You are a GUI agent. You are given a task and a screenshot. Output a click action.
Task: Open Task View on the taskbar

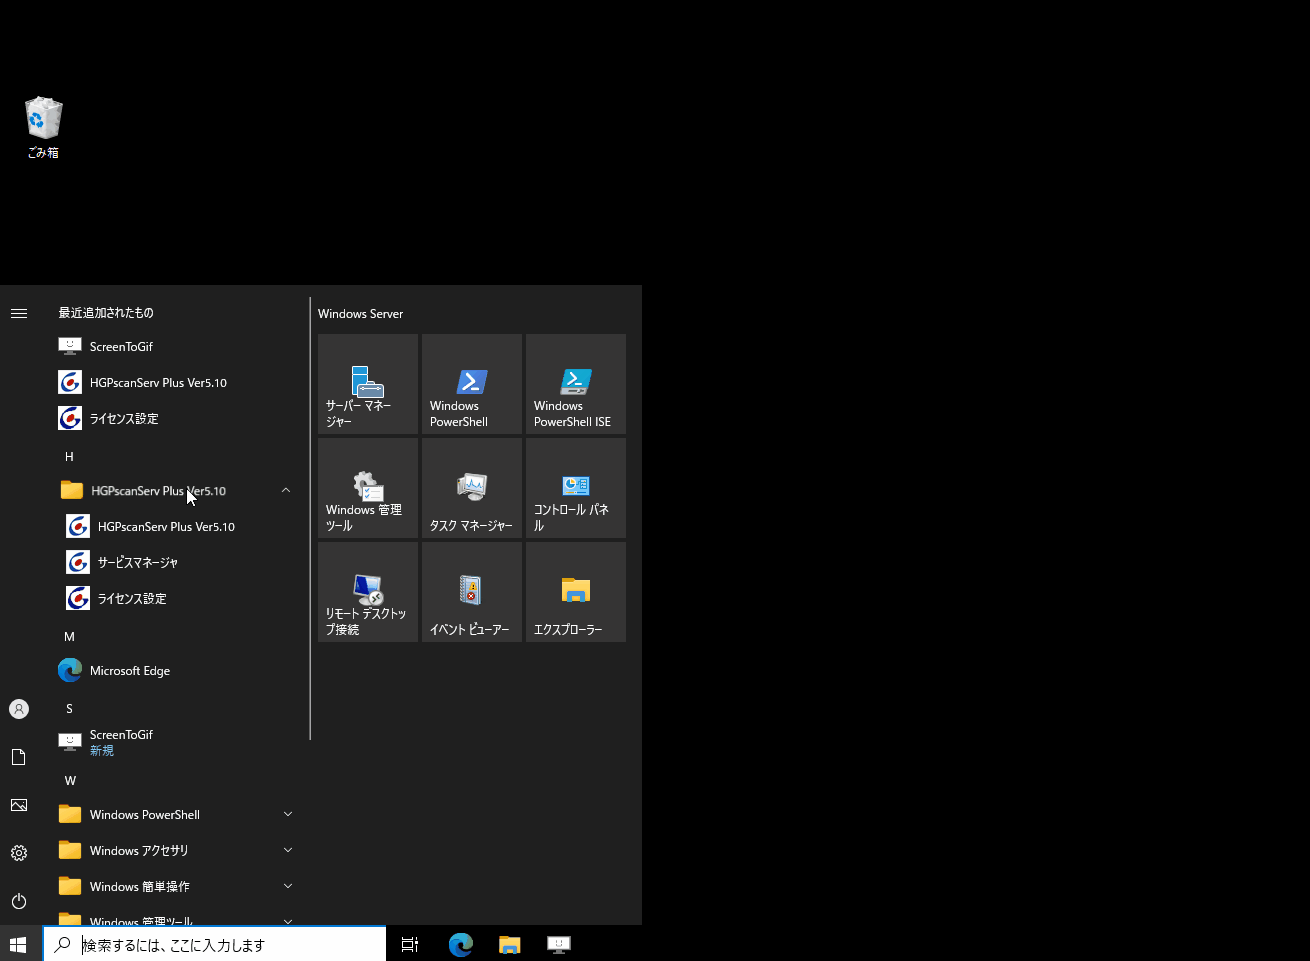point(410,944)
